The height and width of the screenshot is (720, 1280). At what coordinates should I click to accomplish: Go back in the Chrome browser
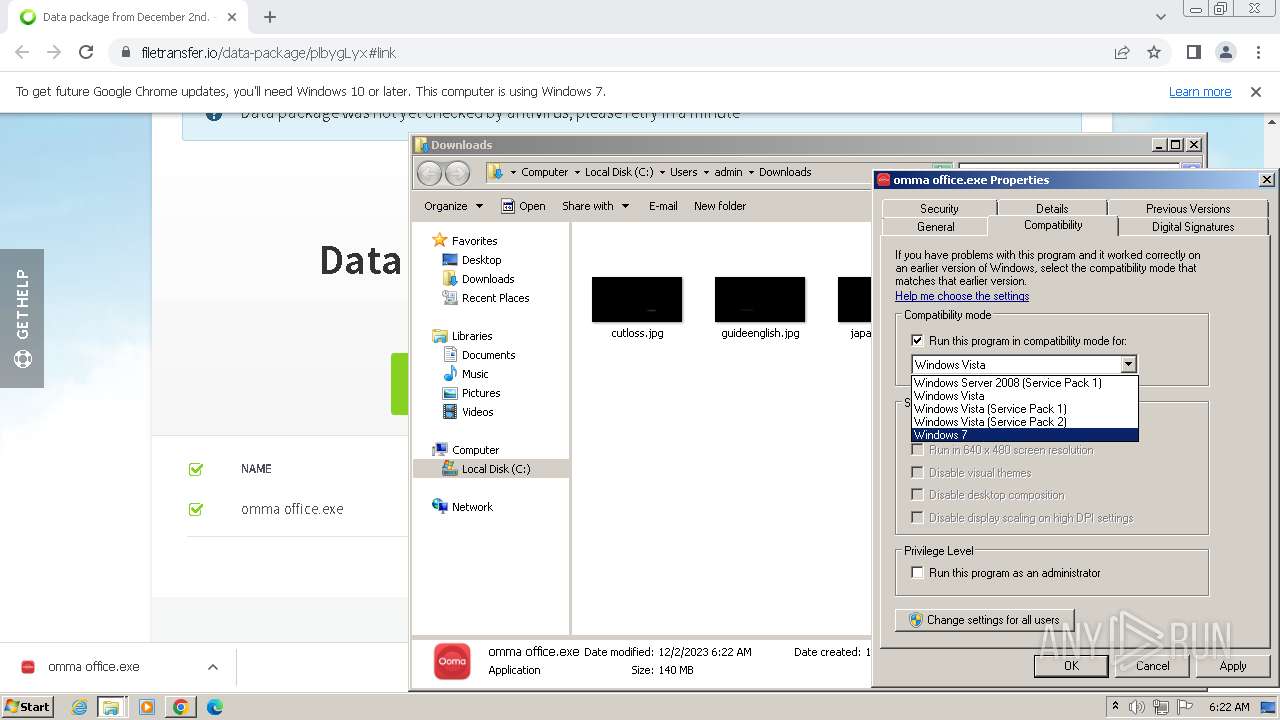tap(22, 52)
